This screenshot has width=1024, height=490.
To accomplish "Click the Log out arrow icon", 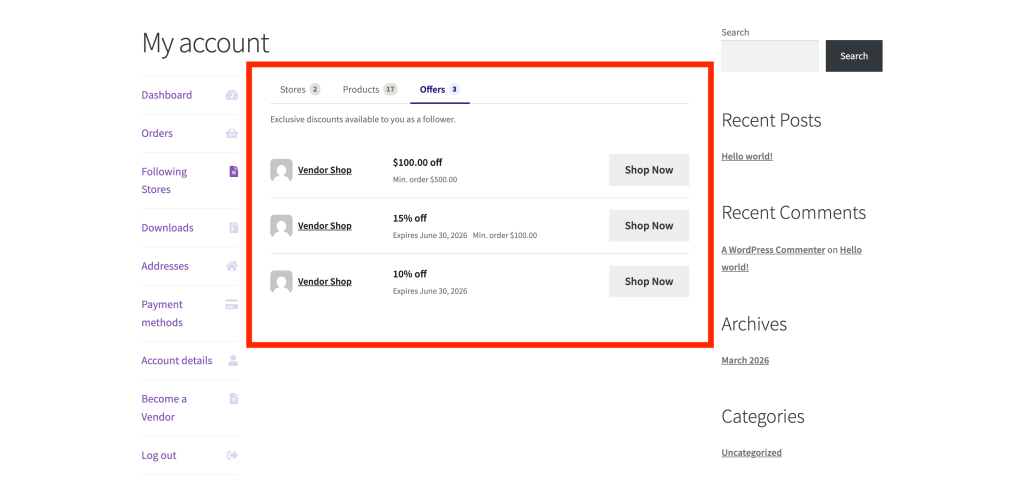I will (x=232, y=455).
